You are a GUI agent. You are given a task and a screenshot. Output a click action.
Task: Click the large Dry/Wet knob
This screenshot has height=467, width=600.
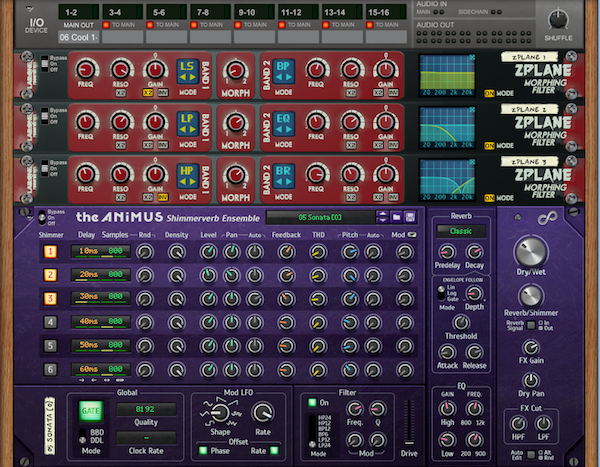[531, 253]
